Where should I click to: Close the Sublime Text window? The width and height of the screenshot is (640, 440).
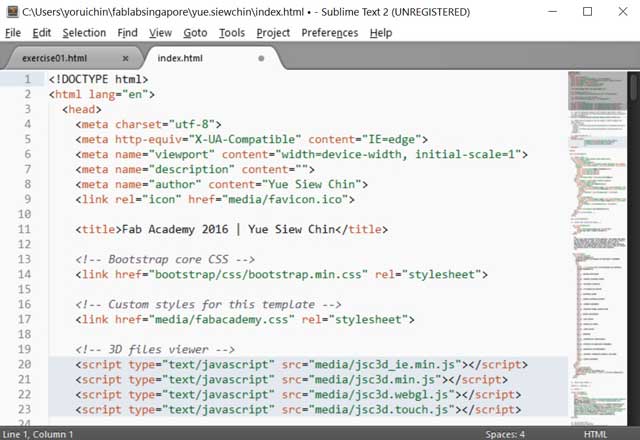[623, 11]
